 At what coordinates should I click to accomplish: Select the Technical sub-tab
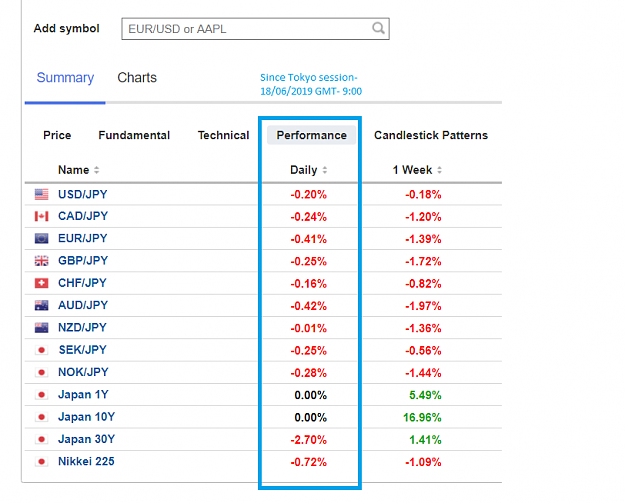[223, 135]
